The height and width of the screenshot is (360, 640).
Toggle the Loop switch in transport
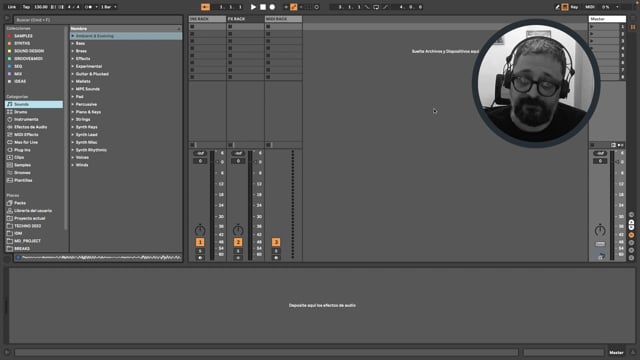[x=376, y=7]
